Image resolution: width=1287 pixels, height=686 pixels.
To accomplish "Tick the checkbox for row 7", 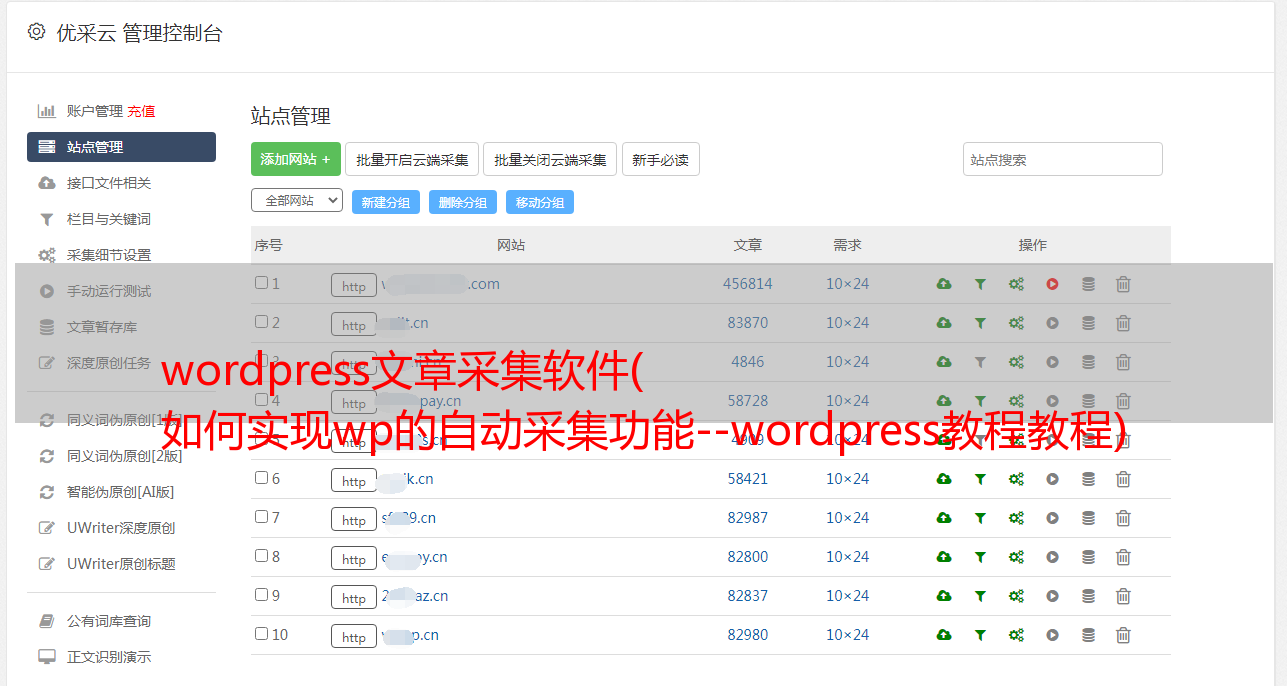I will point(261,517).
